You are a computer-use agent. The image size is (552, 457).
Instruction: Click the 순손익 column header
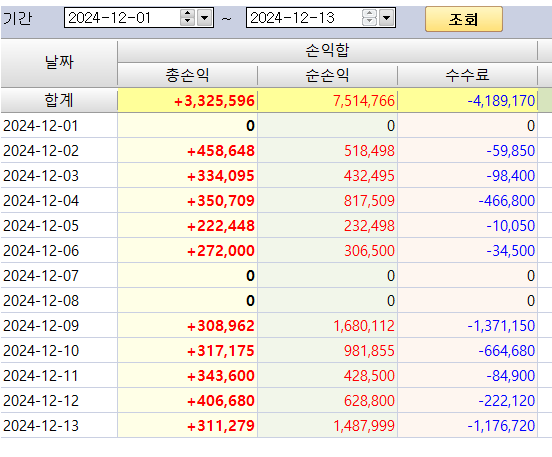[327, 75]
